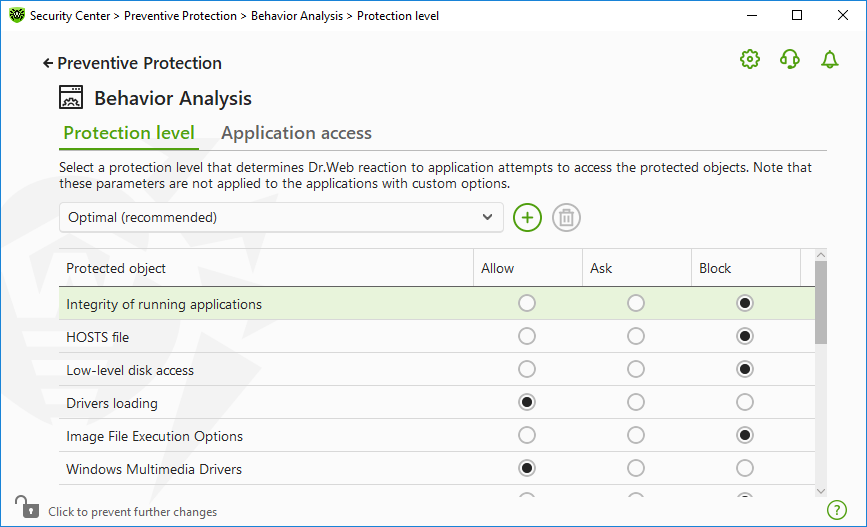Set HOSTS file to Ask

pyautogui.click(x=635, y=336)
